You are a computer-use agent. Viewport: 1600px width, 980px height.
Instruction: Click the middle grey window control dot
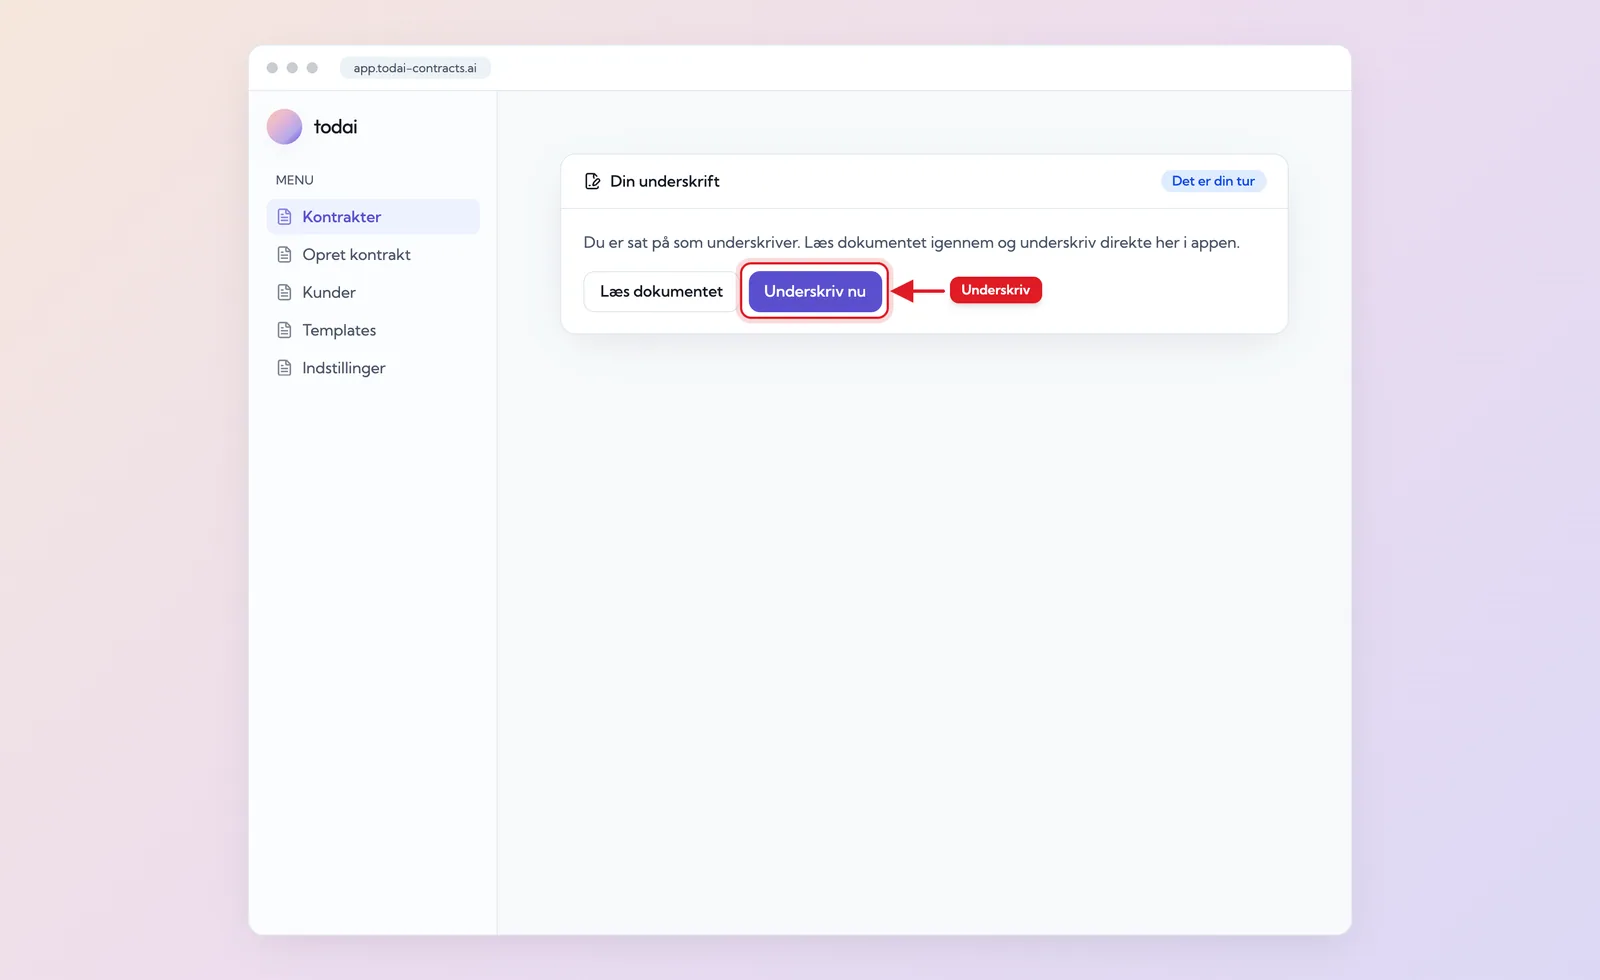[x=292, y=68]
